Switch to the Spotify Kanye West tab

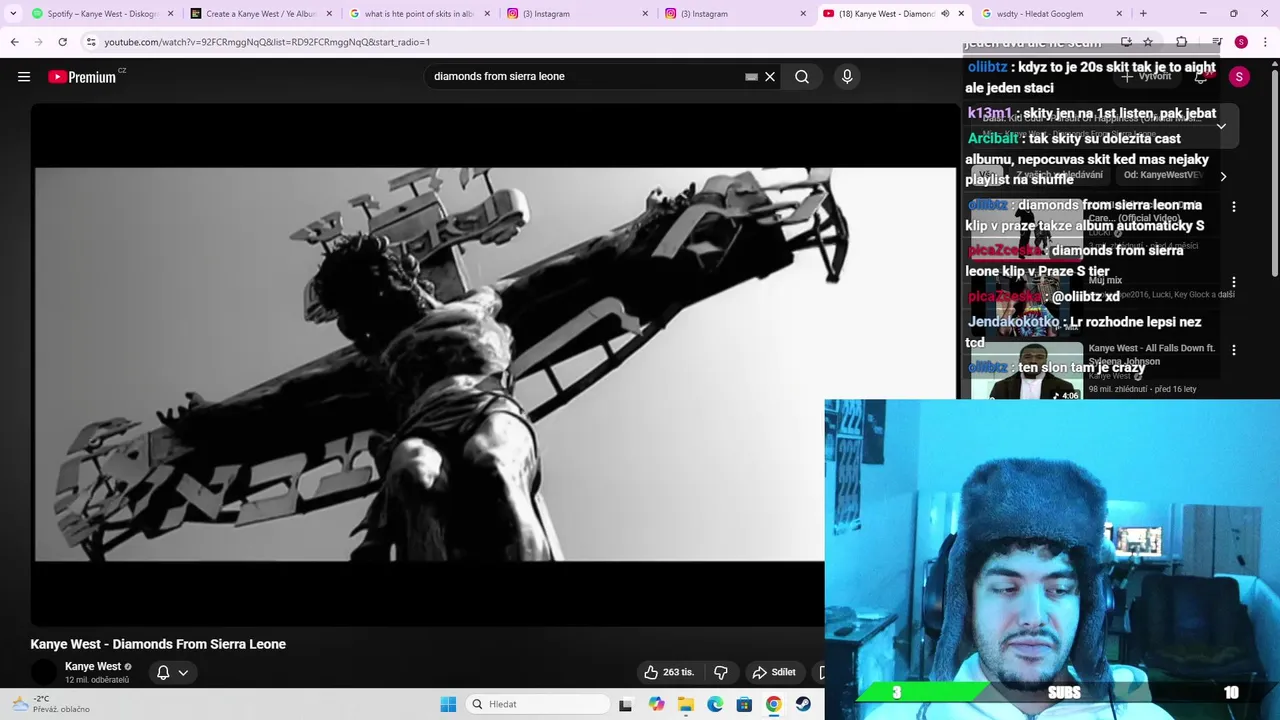coord(100,14)
